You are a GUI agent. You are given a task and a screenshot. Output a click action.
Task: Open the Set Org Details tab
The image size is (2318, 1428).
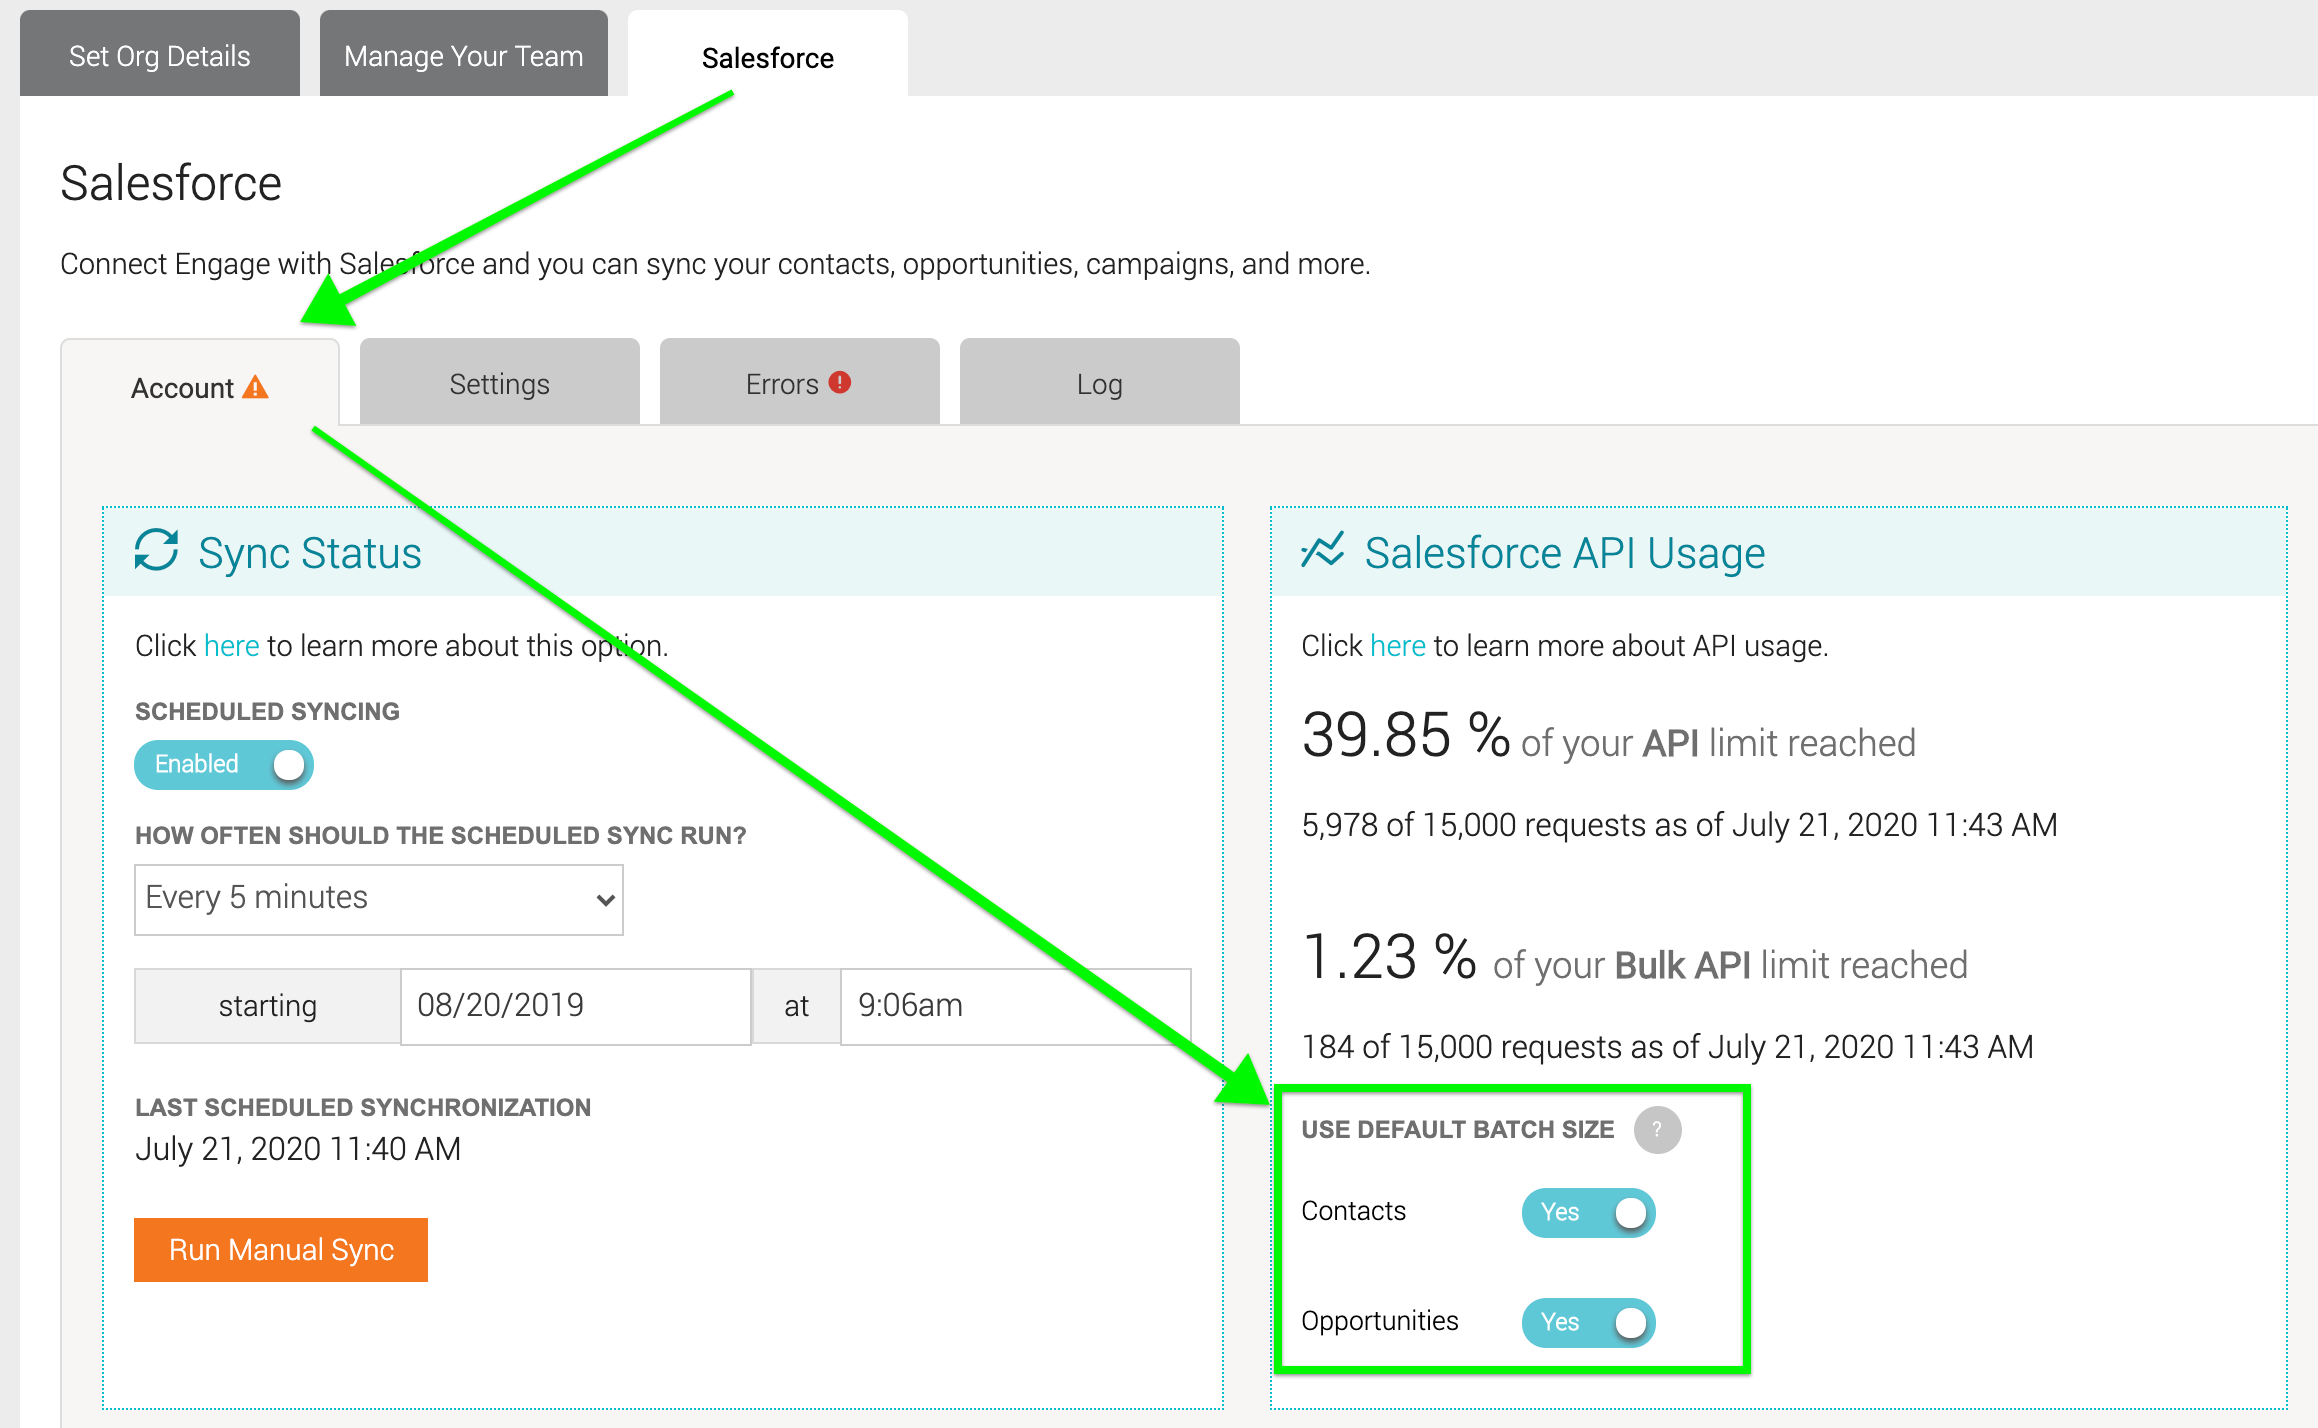coord(160,54)
